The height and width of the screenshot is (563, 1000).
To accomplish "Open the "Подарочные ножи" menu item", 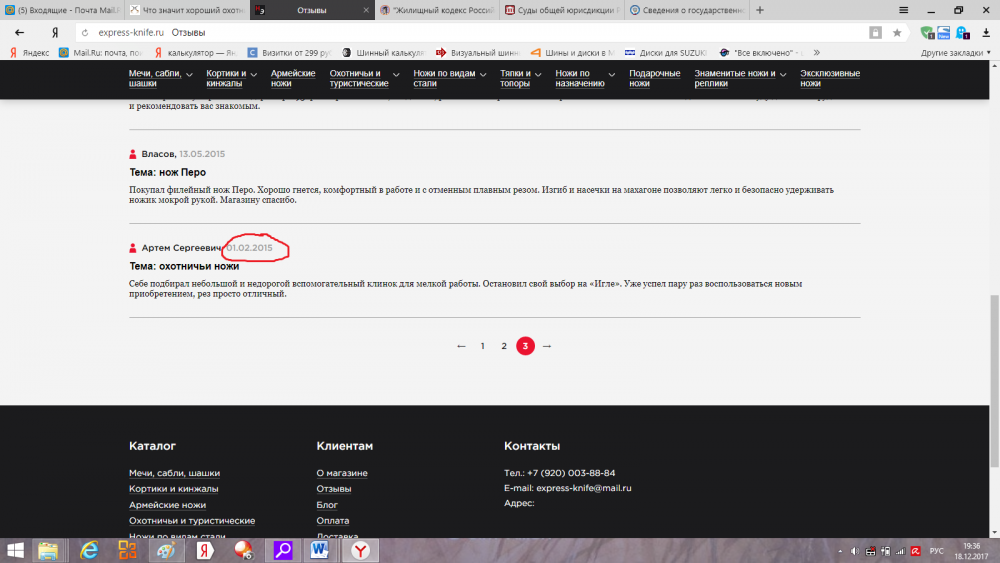I will 654,78.
